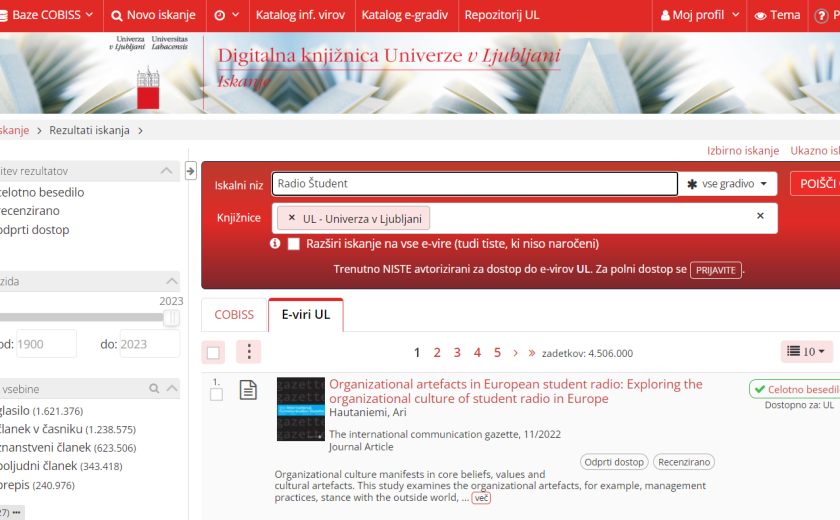The width and height of the screenshot is (840, 520).
Task: Collapse the left sidebar with arrow icon
Action: tap(191, 172)
